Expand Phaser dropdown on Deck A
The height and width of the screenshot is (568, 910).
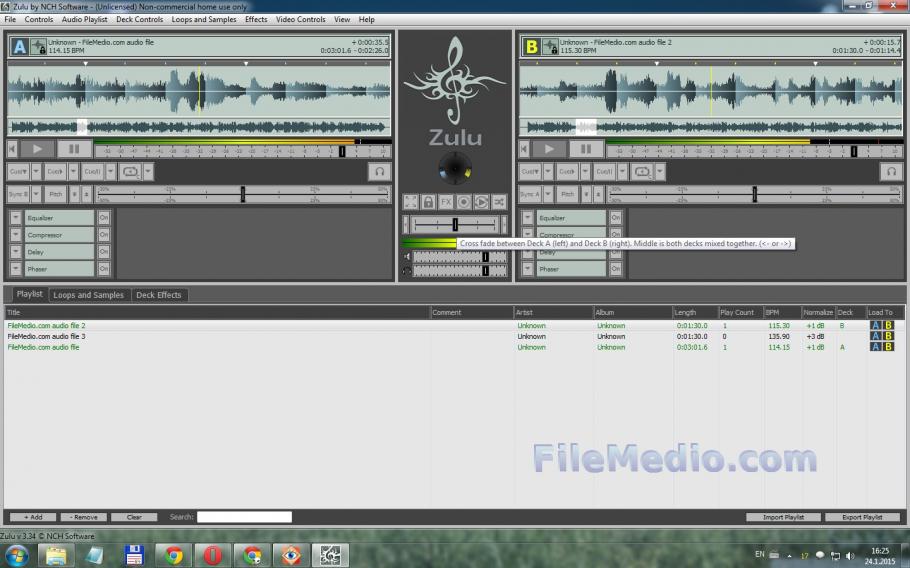click(16, 269)
